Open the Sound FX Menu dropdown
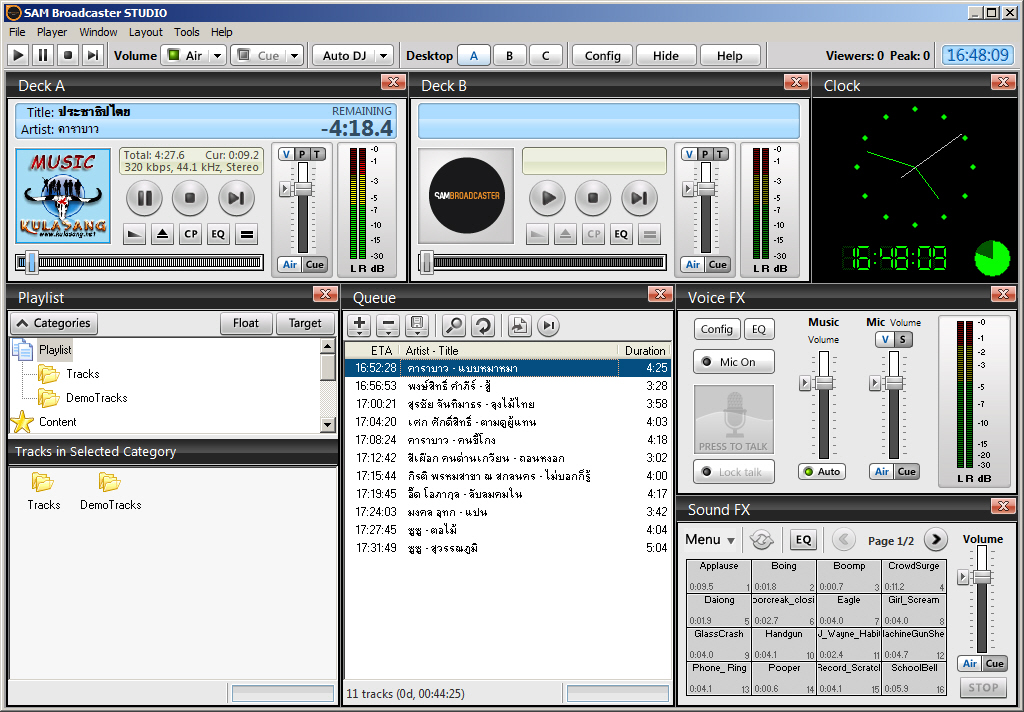1024x712 pixels. (710, 540)
